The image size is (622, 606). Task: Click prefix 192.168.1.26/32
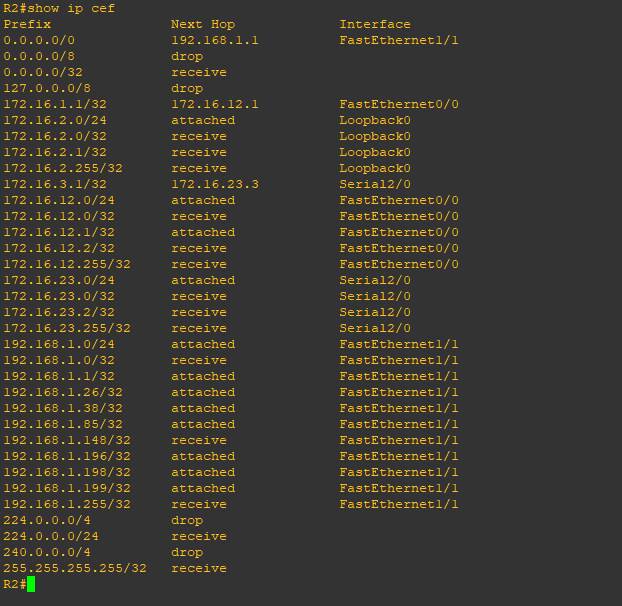(63, 392)
